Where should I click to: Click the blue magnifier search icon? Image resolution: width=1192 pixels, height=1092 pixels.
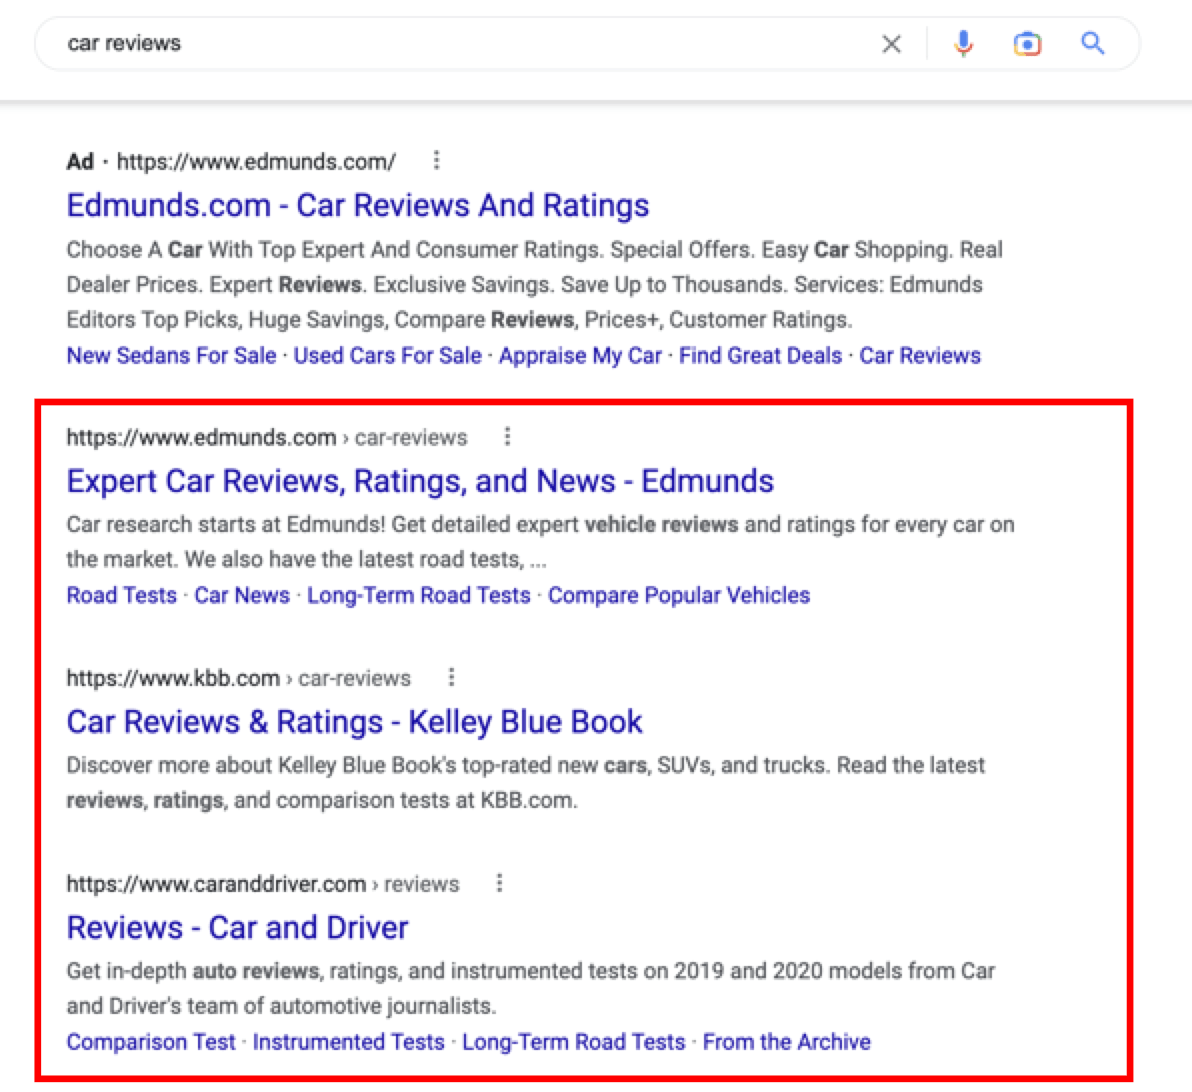[x=1092, y=43]
